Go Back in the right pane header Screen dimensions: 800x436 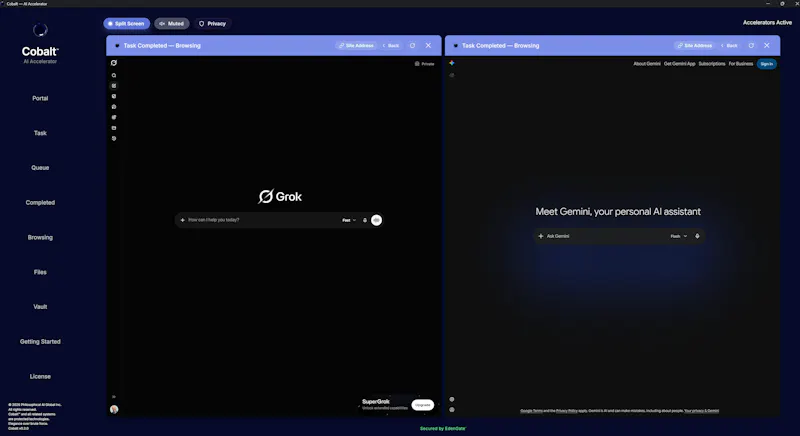(x=729, y=45)
